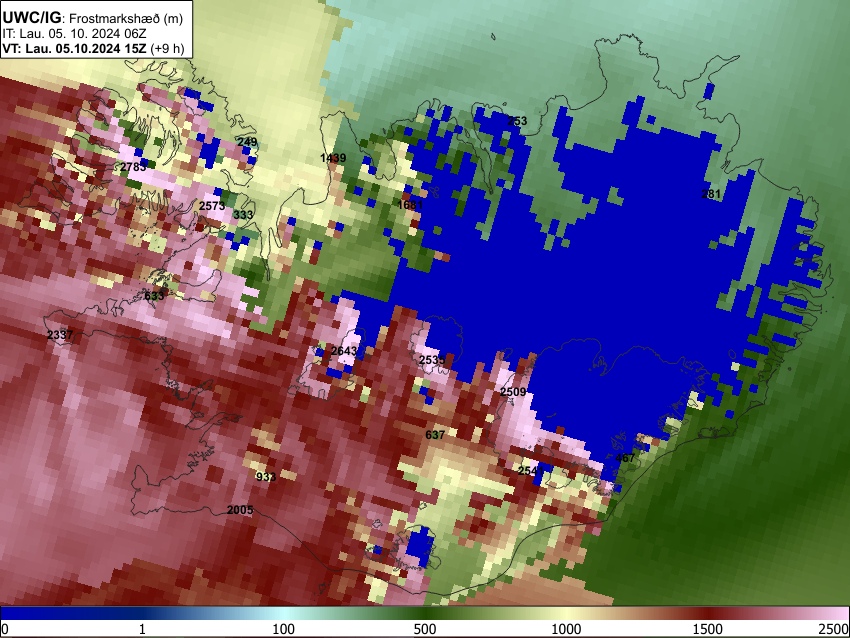Click the map value label 637
The height and width of the screenshot is (638, 850).
(435, 435)
